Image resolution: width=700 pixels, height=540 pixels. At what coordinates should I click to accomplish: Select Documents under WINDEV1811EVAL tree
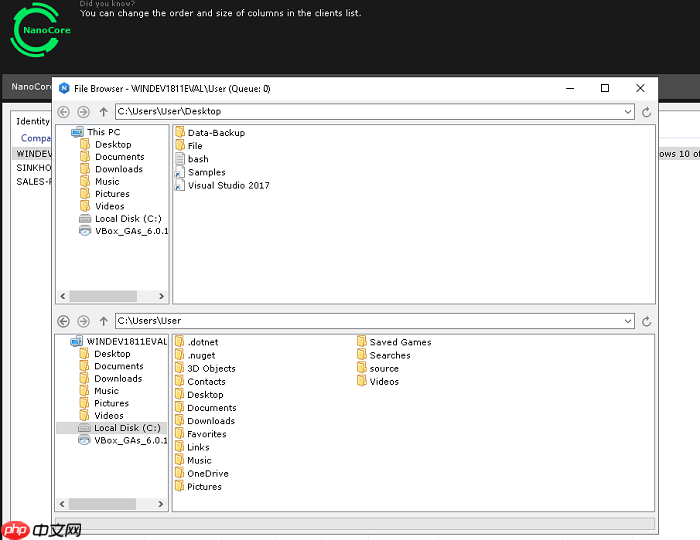point(111,366)
